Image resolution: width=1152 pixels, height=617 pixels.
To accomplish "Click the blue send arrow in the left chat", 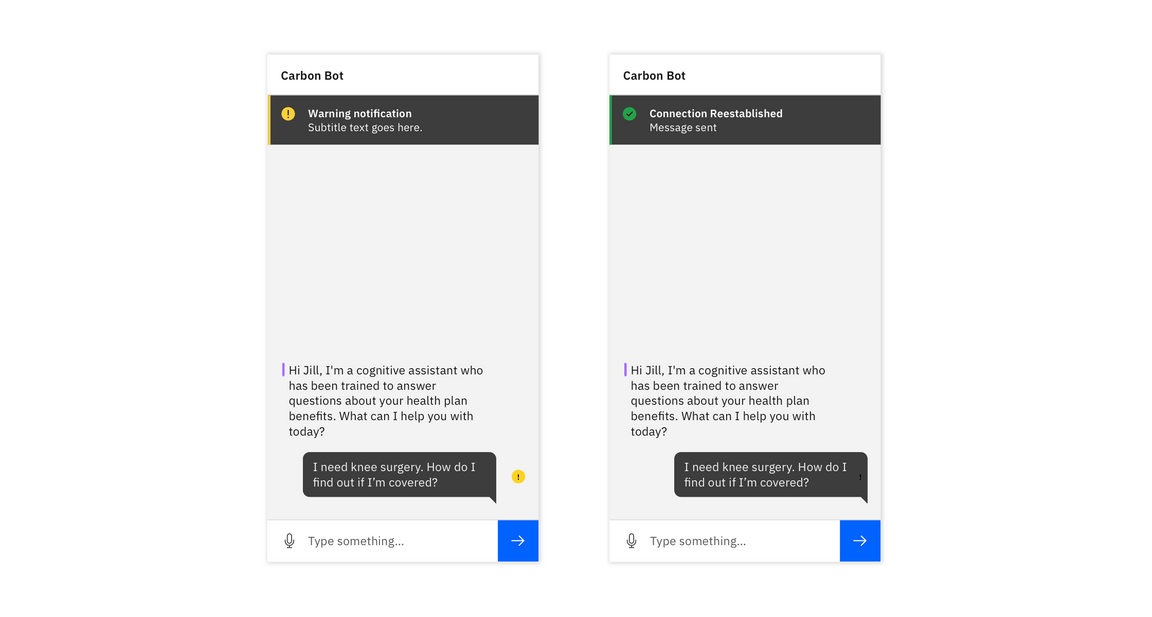I will click(x=518, y=540).
